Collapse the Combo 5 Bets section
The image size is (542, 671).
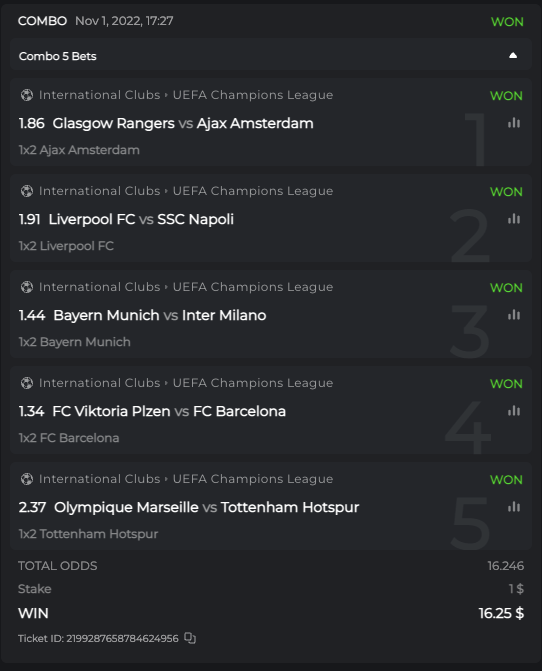tap(513, 56)
